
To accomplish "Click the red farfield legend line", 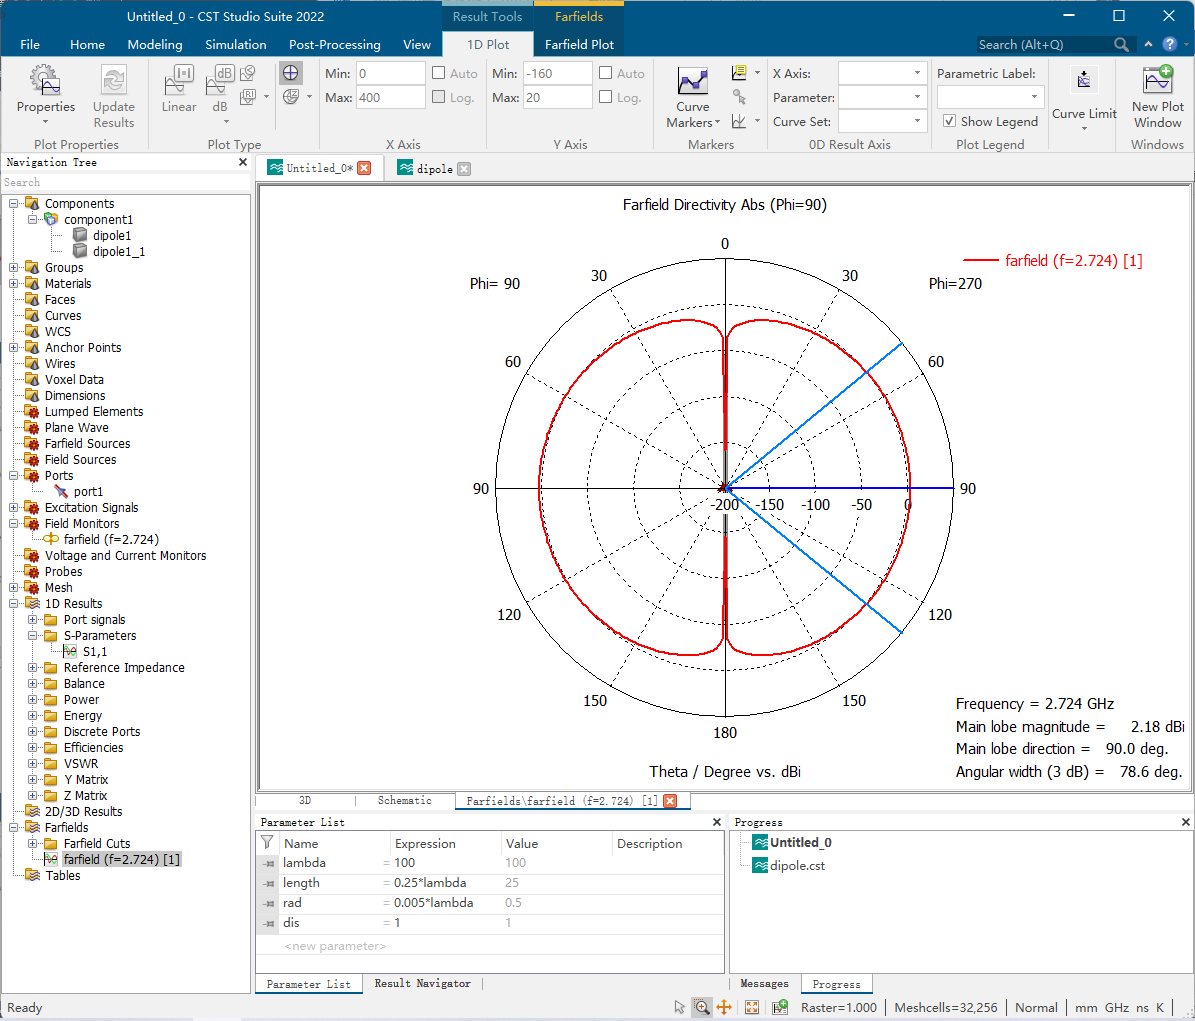I will (981, 261).
